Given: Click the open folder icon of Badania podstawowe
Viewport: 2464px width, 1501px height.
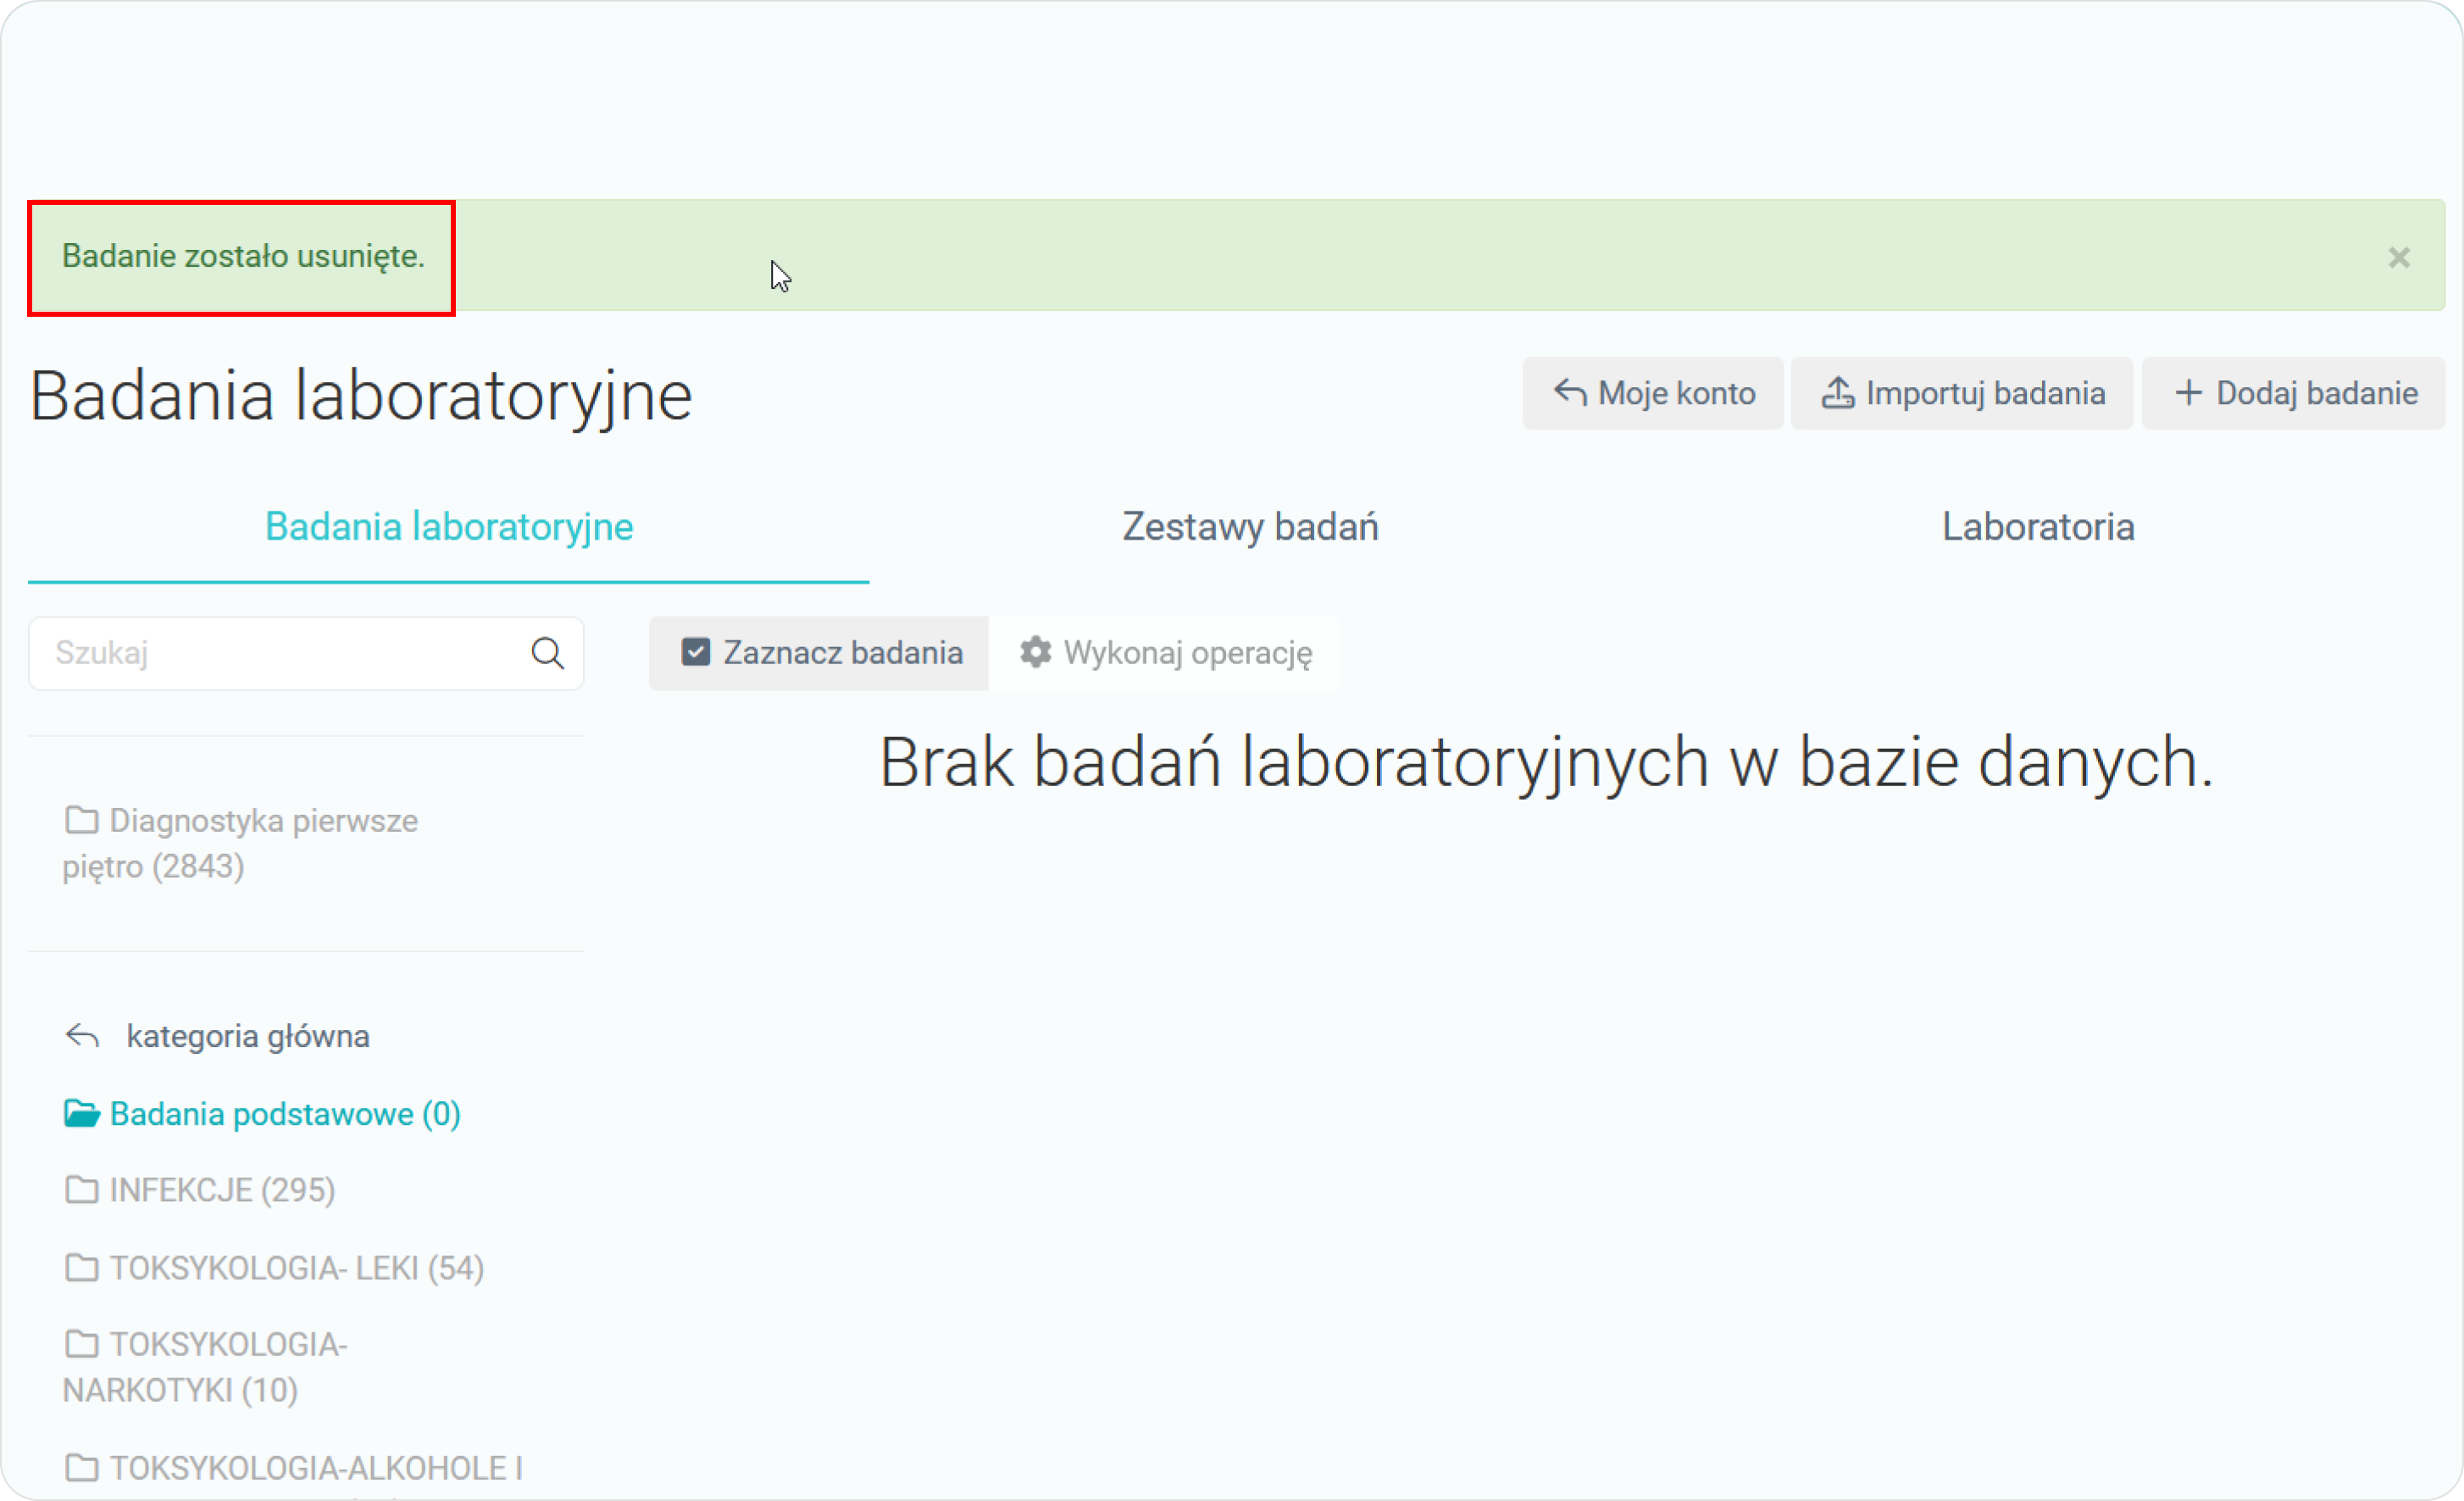Looking at the screenshot, I should point(82,1113).
